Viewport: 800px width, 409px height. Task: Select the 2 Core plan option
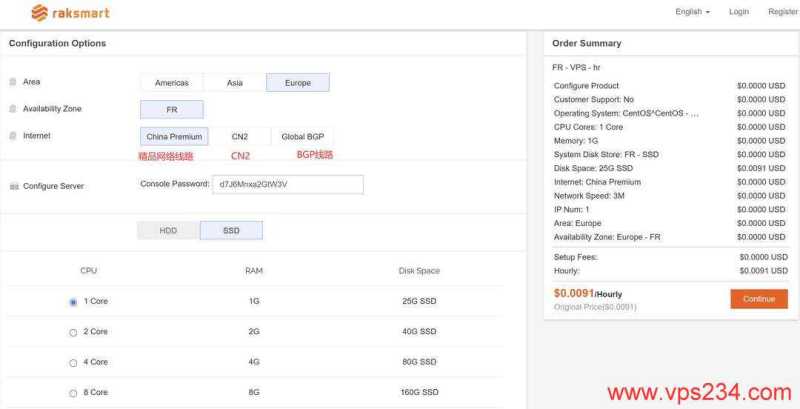73,332
